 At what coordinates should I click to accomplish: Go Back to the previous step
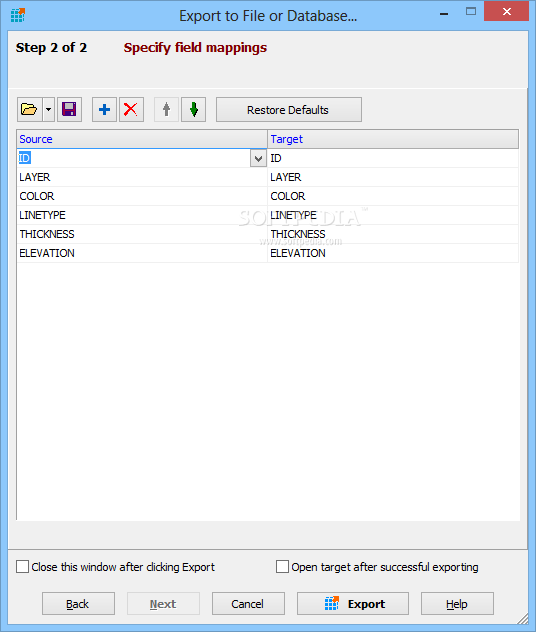(78, 604)
